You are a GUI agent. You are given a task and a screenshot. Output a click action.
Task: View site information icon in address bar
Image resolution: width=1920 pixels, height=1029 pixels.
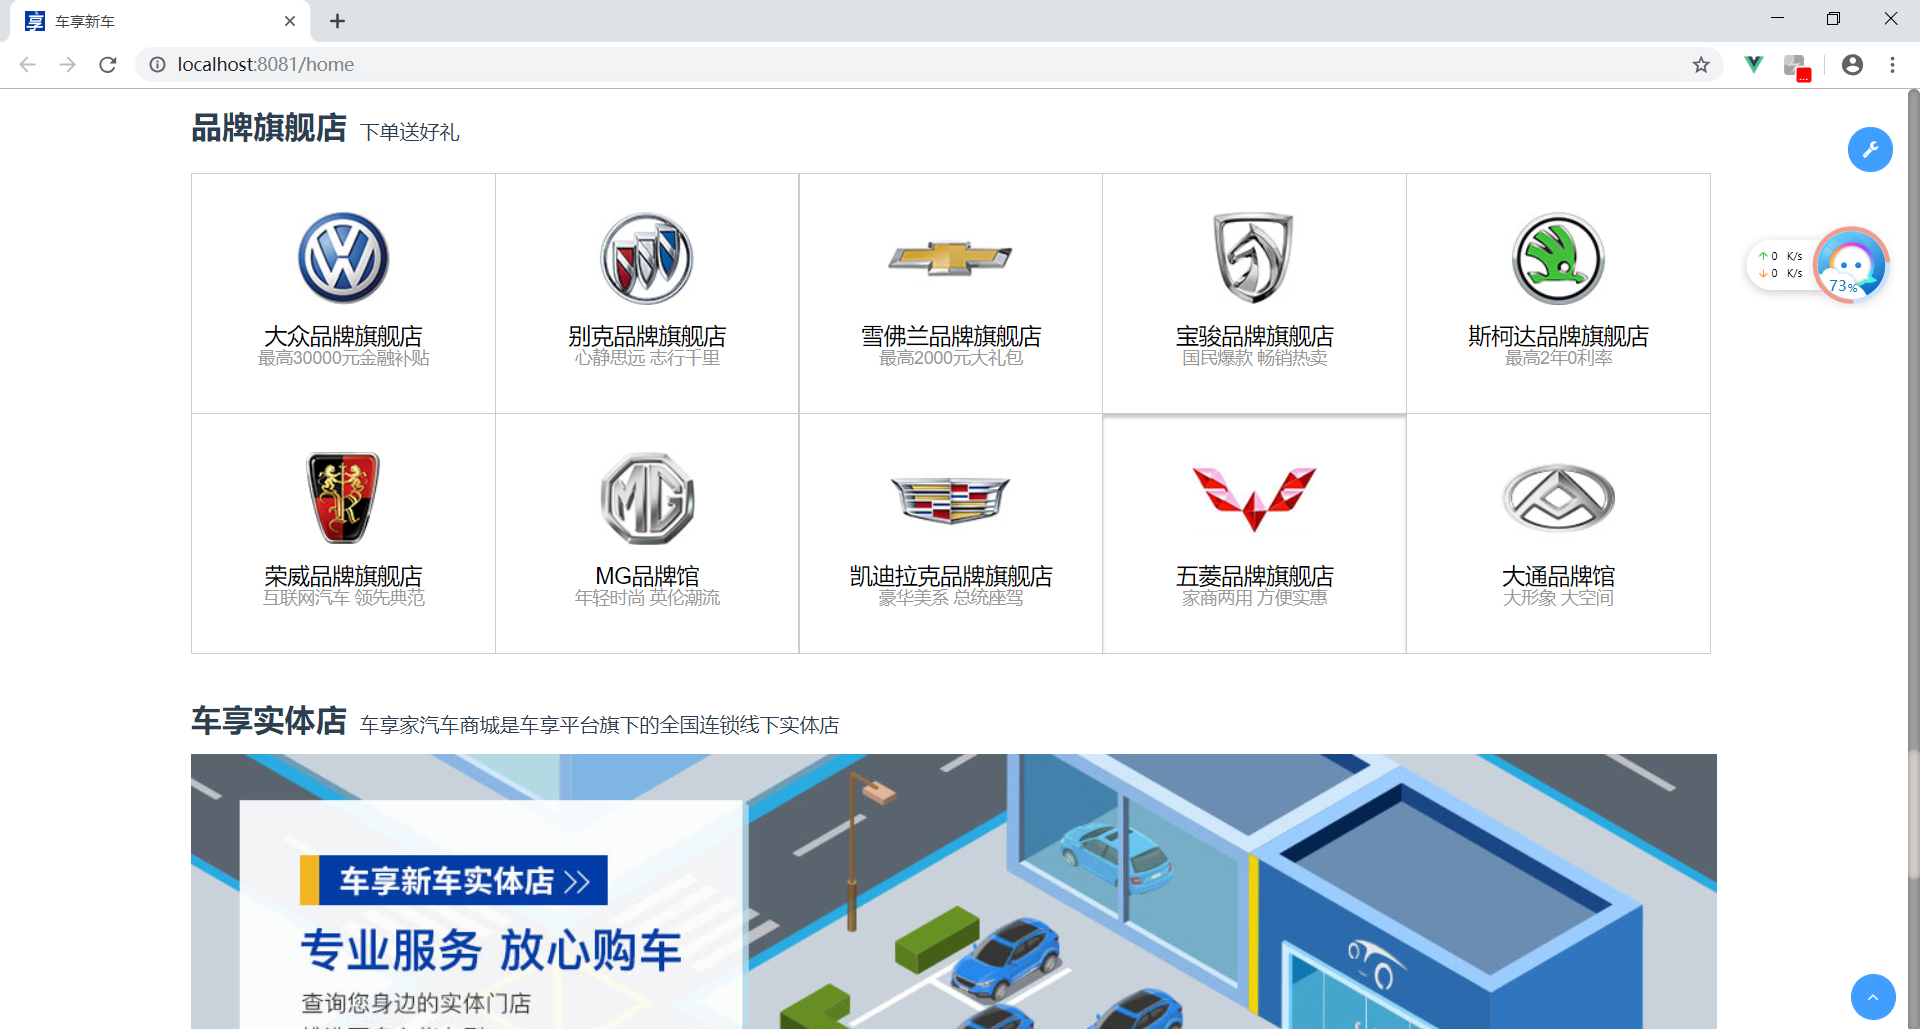point(157,65)
